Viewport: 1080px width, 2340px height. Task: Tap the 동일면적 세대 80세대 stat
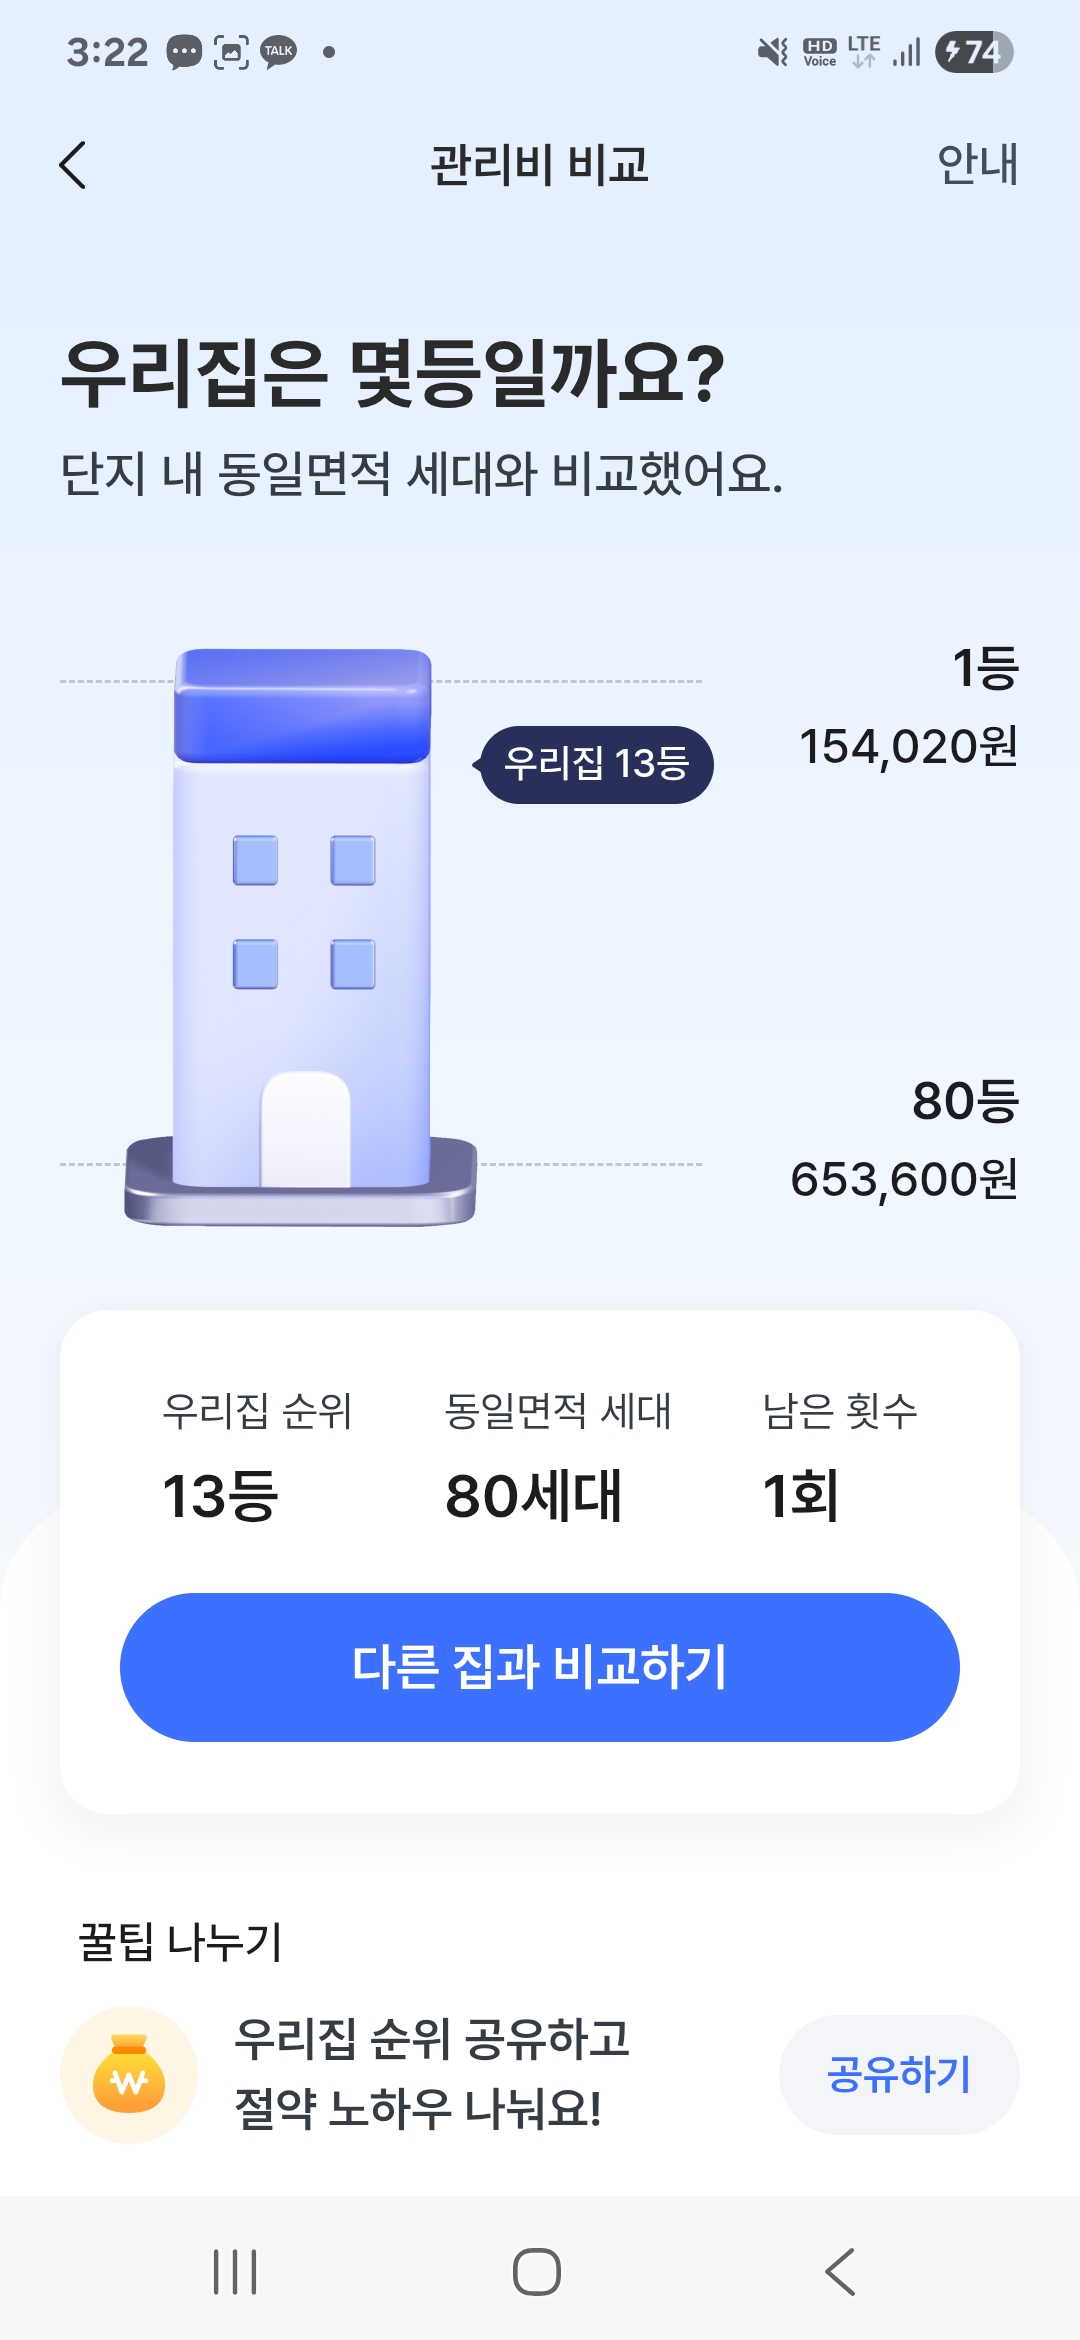(557, 1456)
